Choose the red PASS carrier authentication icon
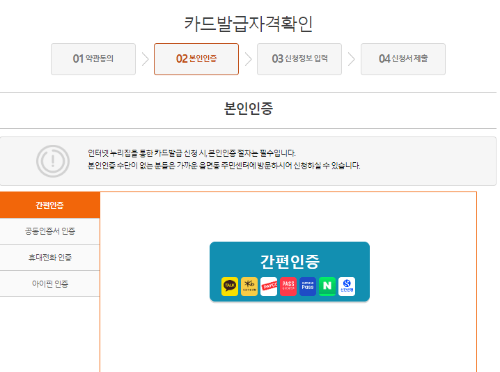500x372 pixels. click(288, 286)
